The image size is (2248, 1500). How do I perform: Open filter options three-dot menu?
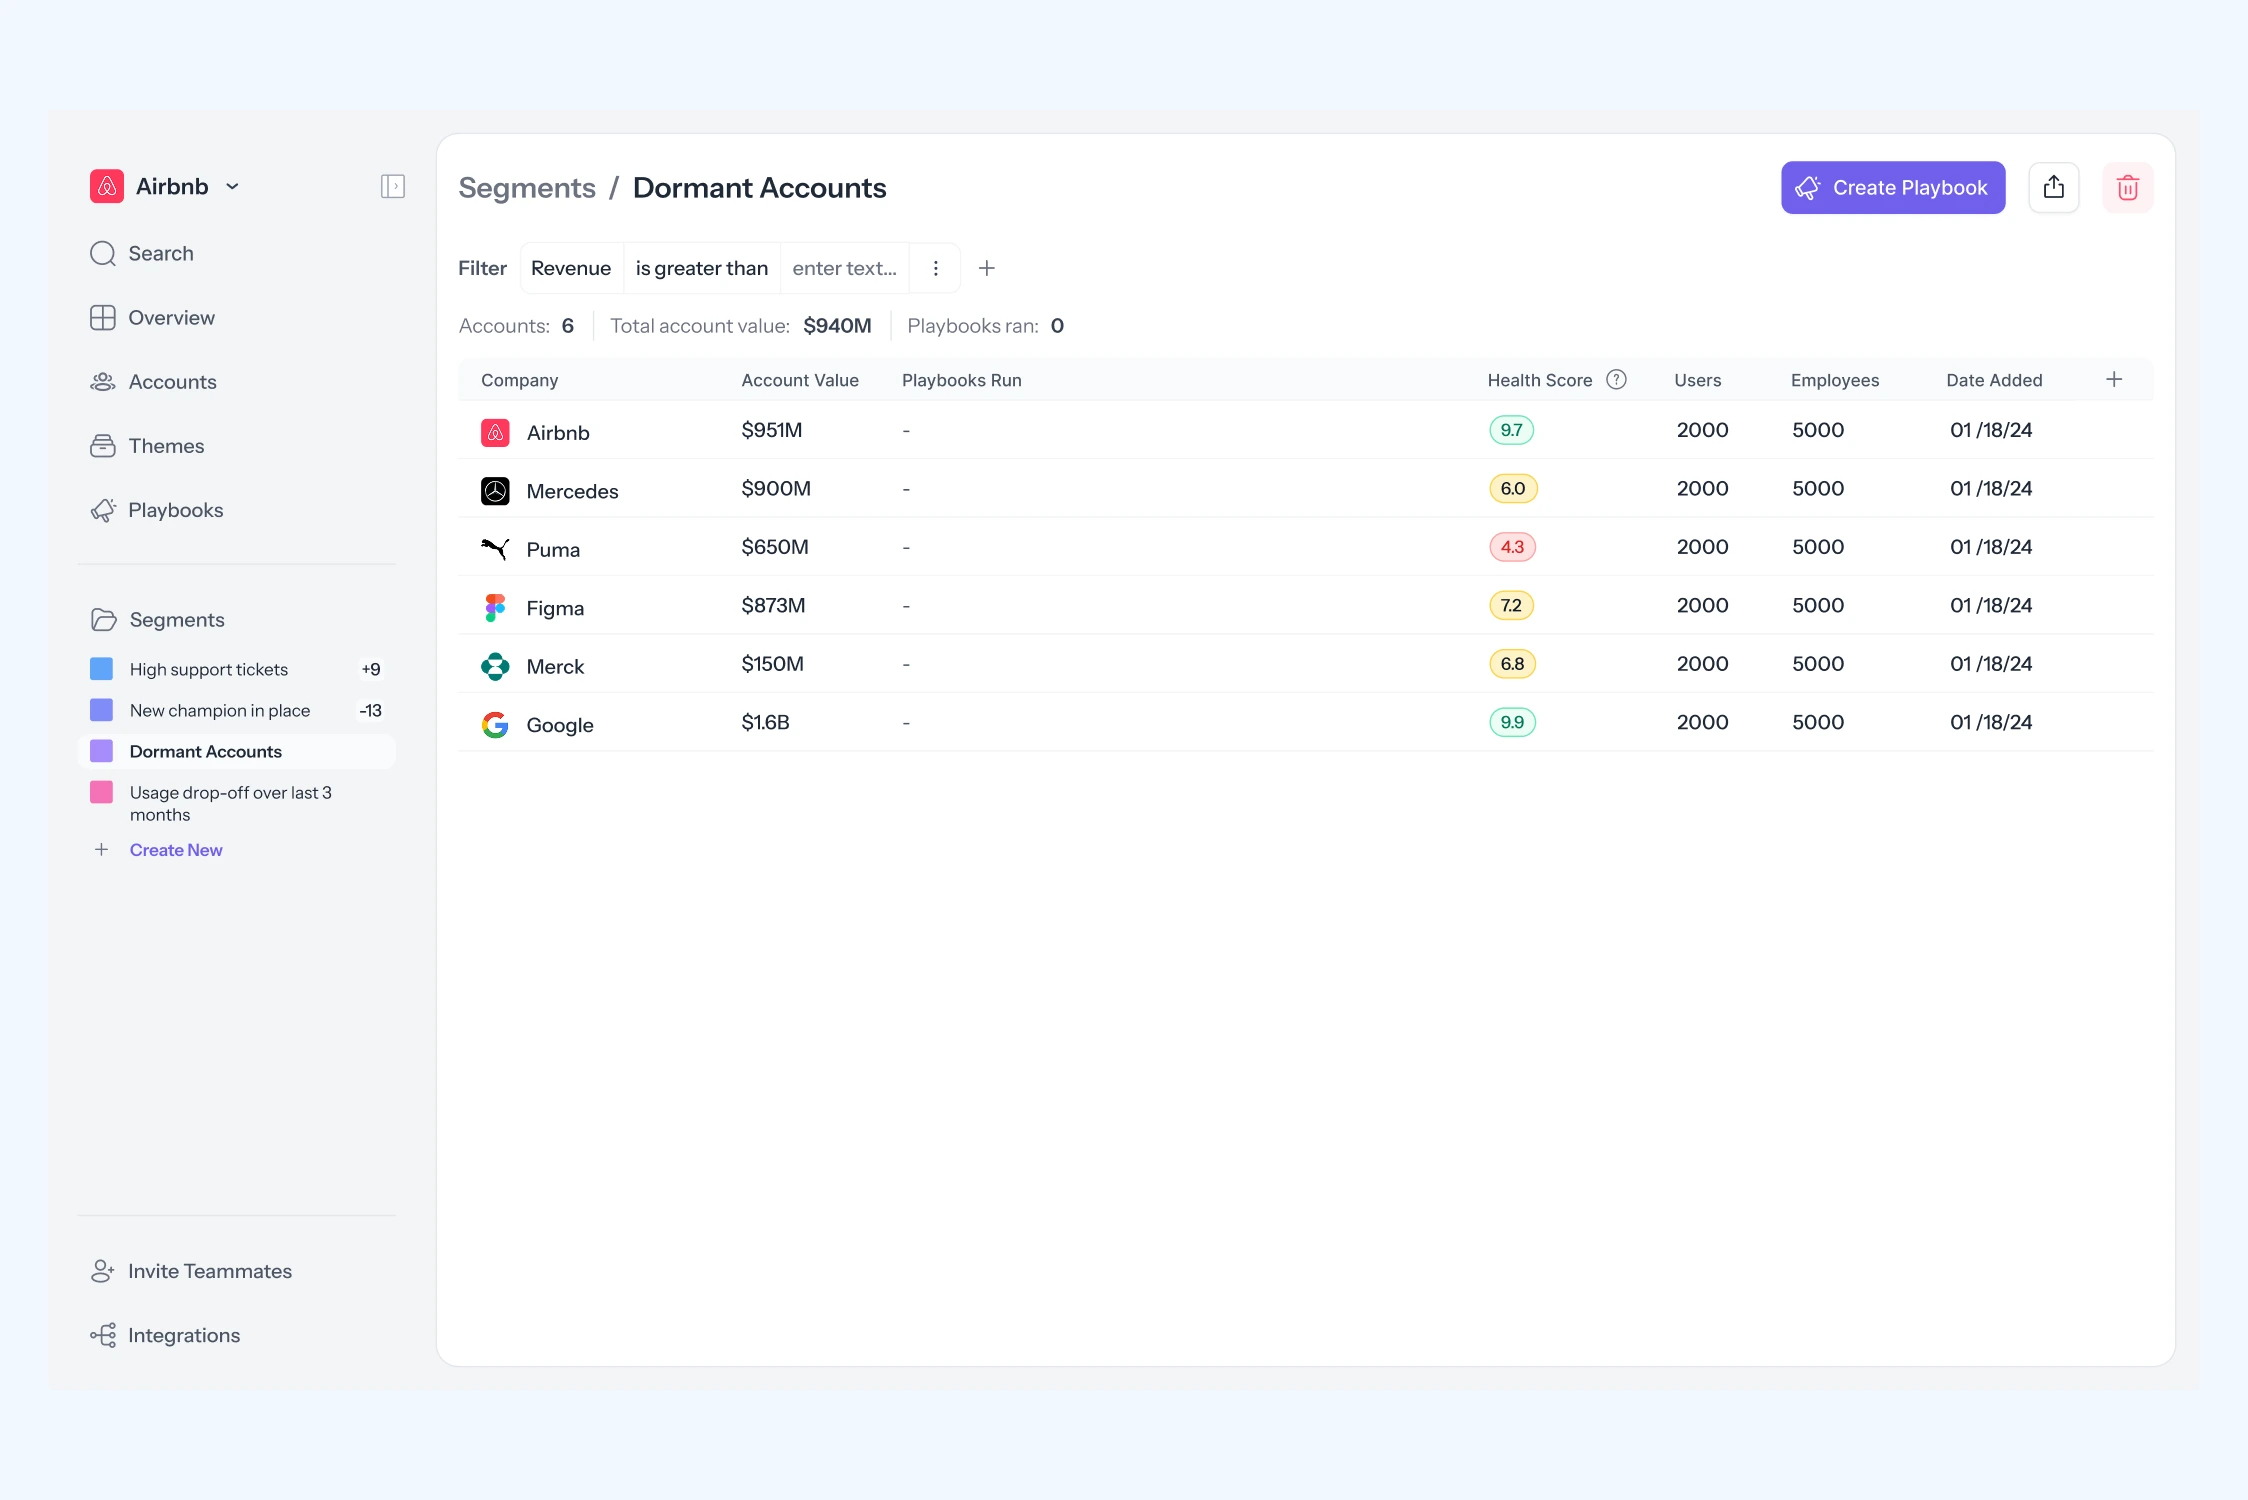click(935, 268)
